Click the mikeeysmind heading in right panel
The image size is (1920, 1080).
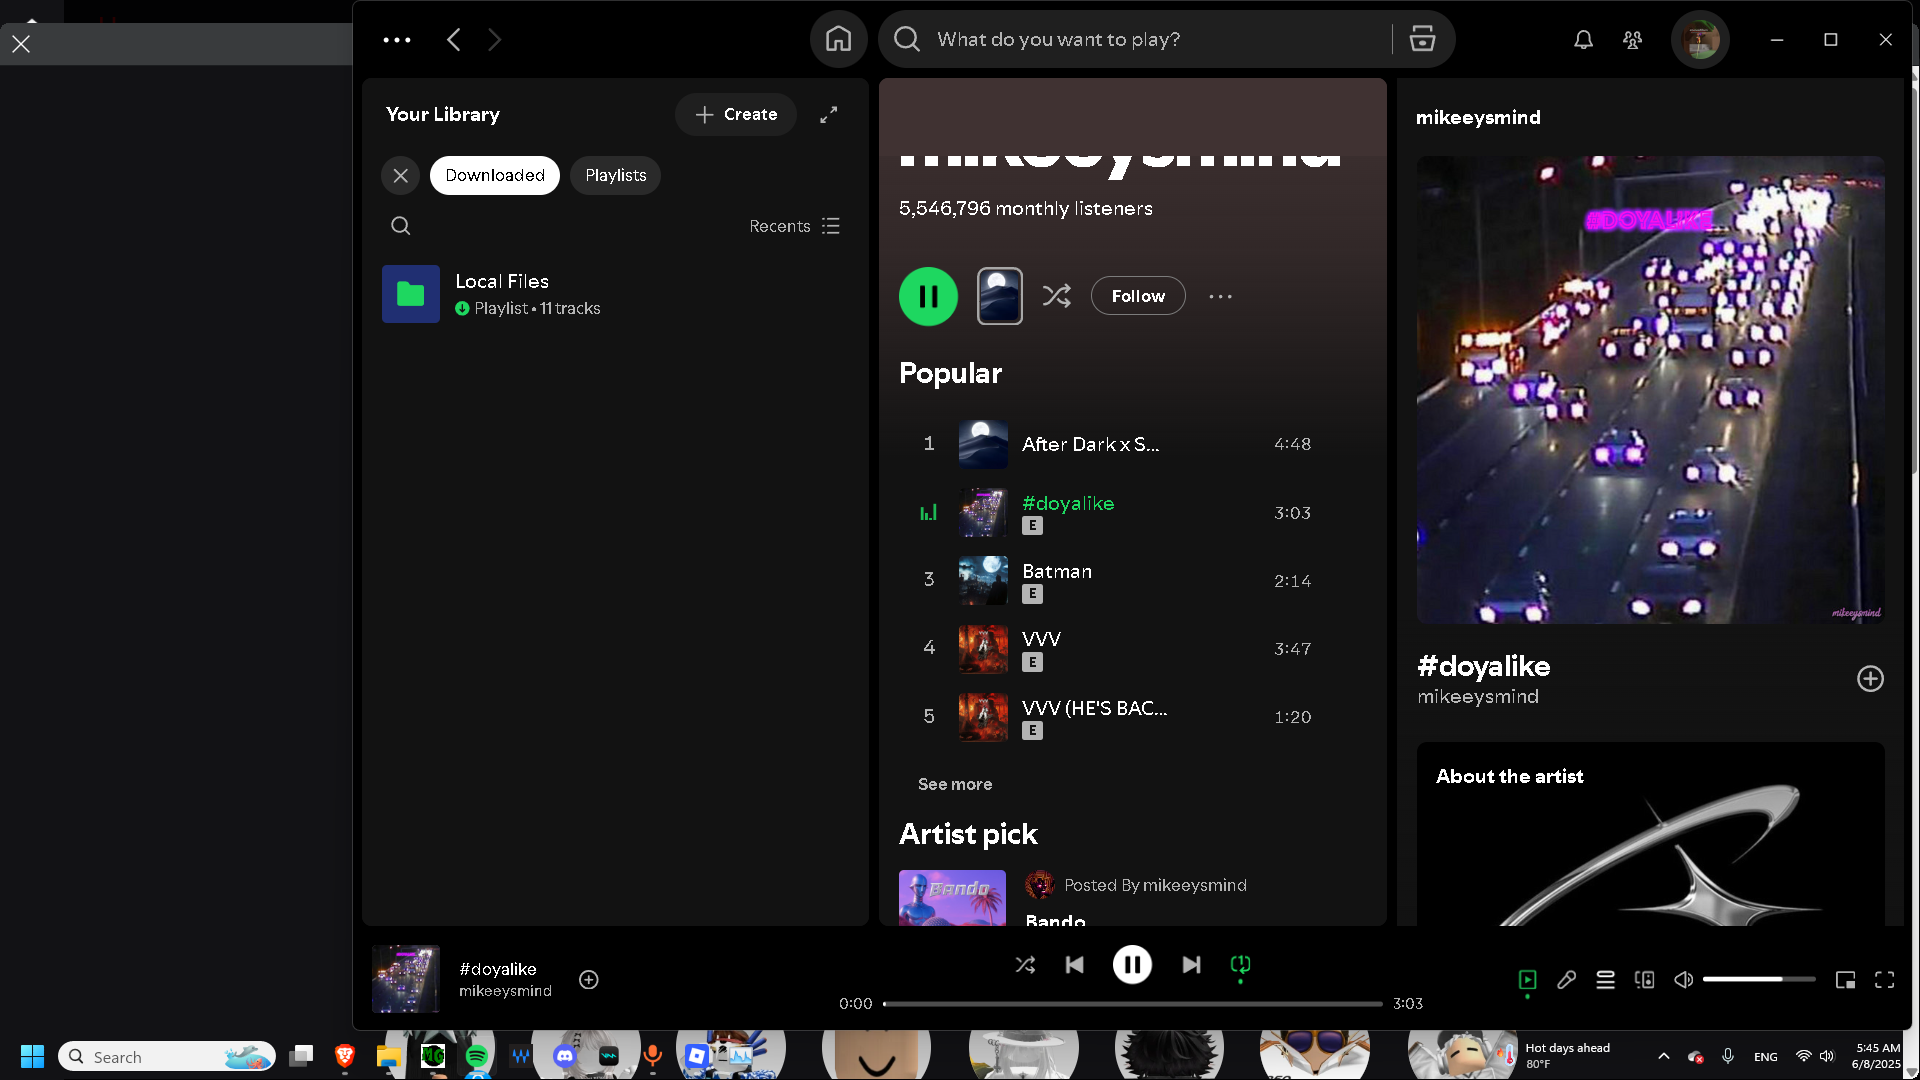click(x=1478, y=118)
